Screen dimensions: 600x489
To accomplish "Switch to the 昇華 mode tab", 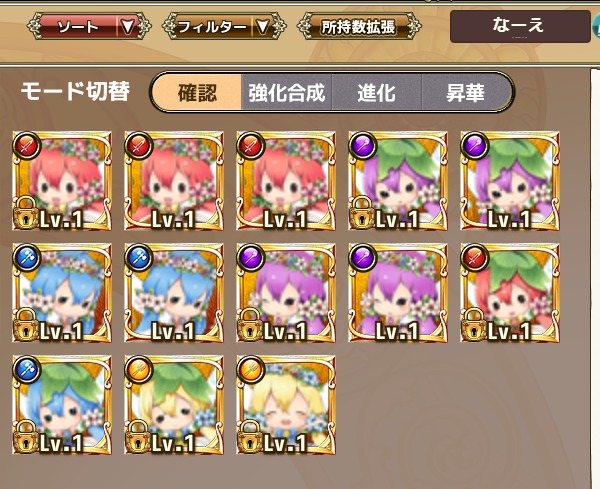I will coord(466,92).
